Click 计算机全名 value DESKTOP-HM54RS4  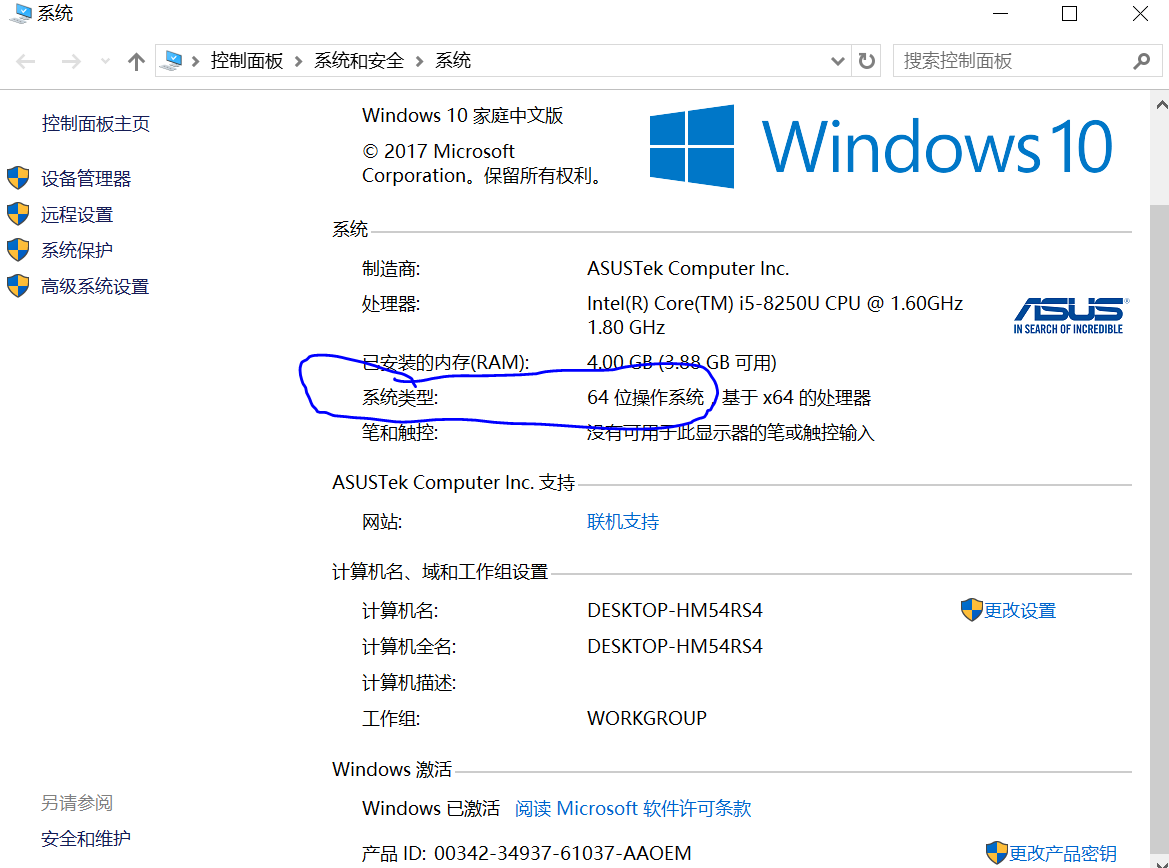pyautogui.click(x=675, y=646)
